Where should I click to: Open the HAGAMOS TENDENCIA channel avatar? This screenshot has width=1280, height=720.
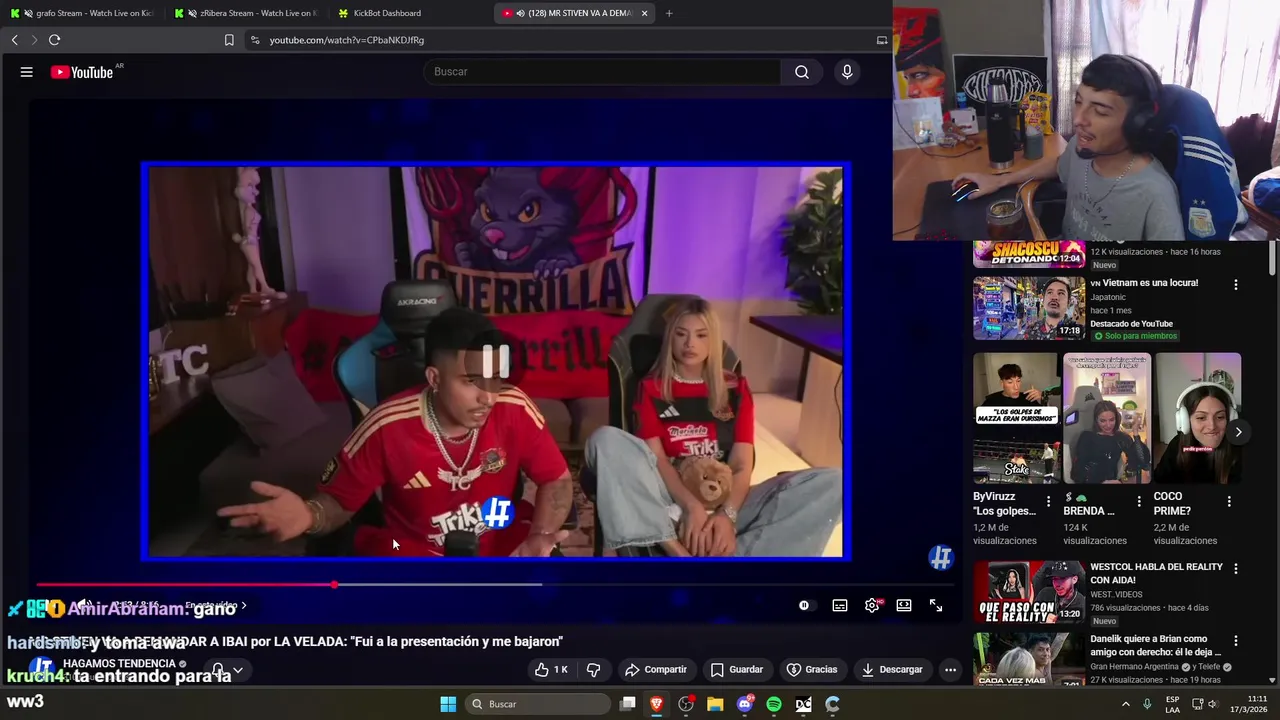click(41, 669)
